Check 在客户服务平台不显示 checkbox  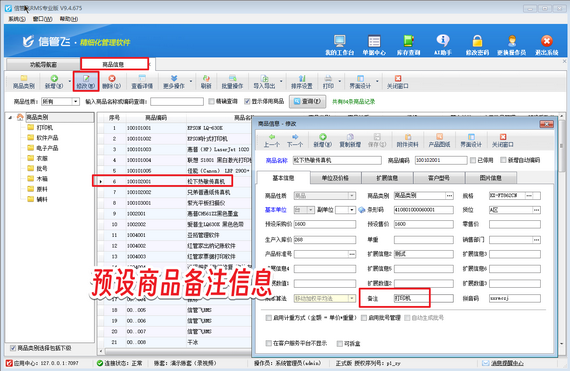pos(269,343)
